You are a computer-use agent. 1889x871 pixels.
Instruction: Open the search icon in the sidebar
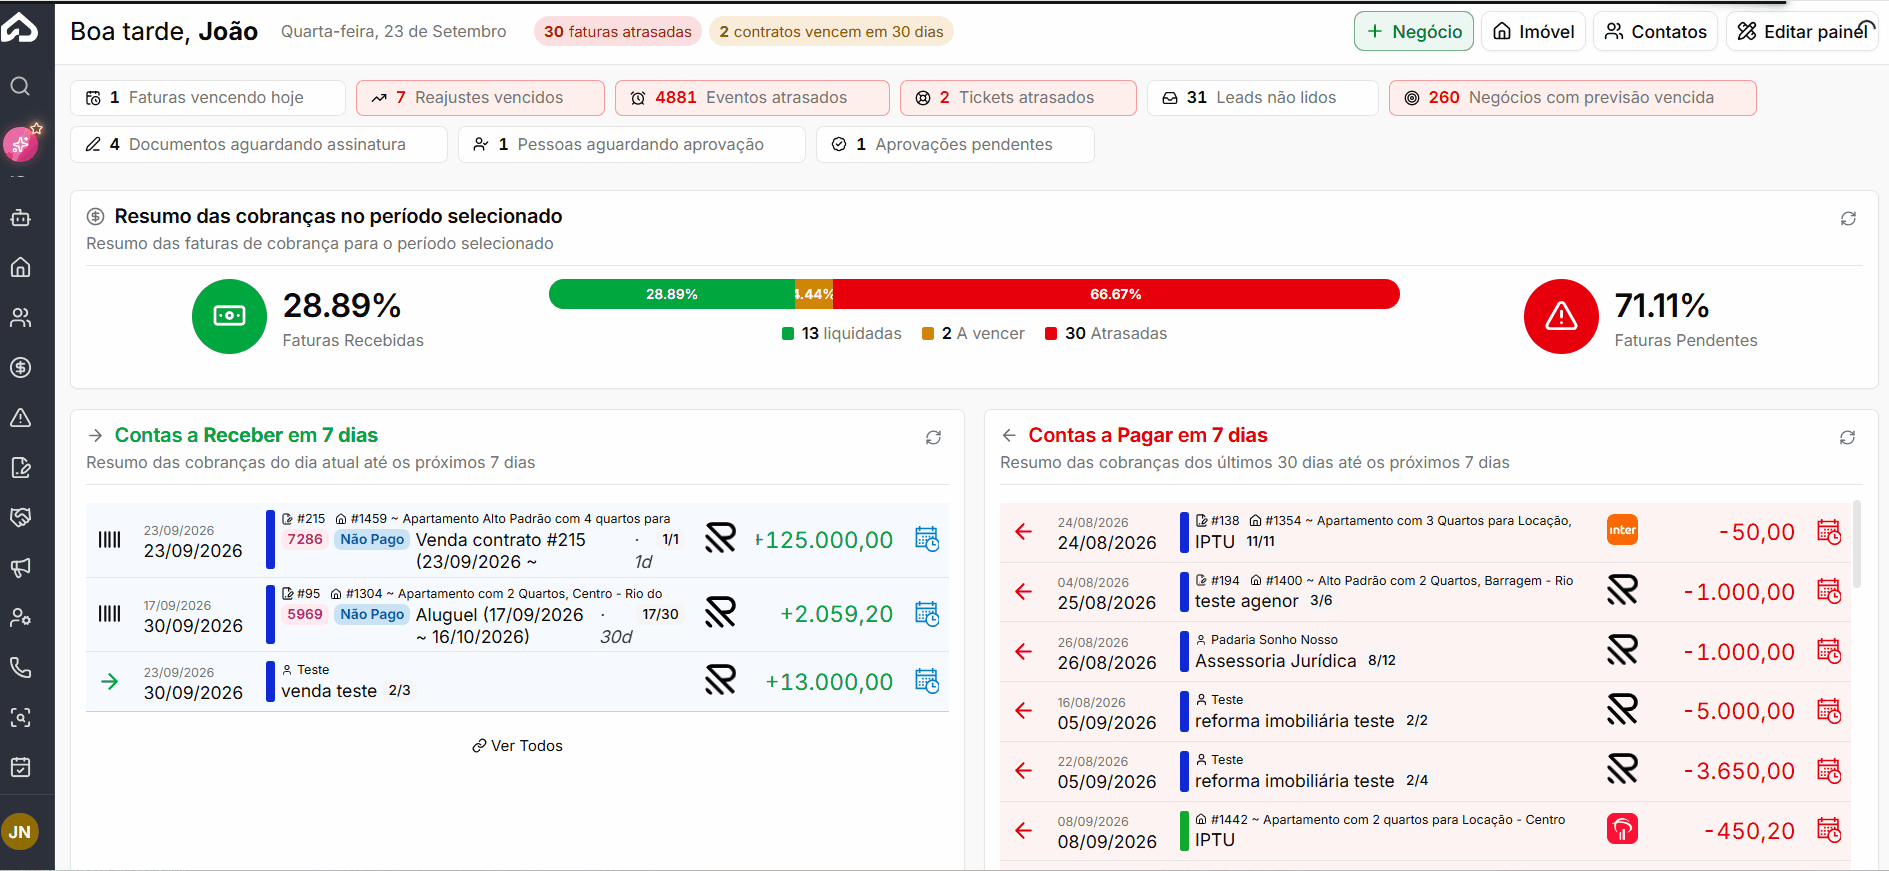point(20,86)
